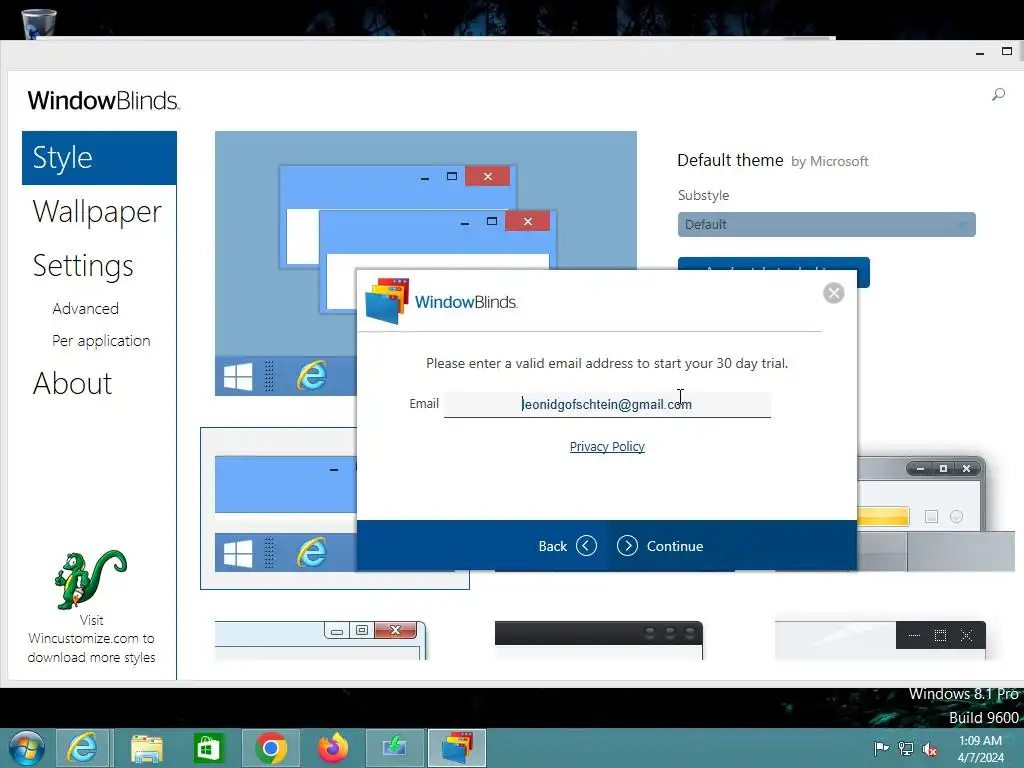This screenshot has width=1024, height=768.
Task: Minimize the WindowBlinds main window
Action: 980,52
